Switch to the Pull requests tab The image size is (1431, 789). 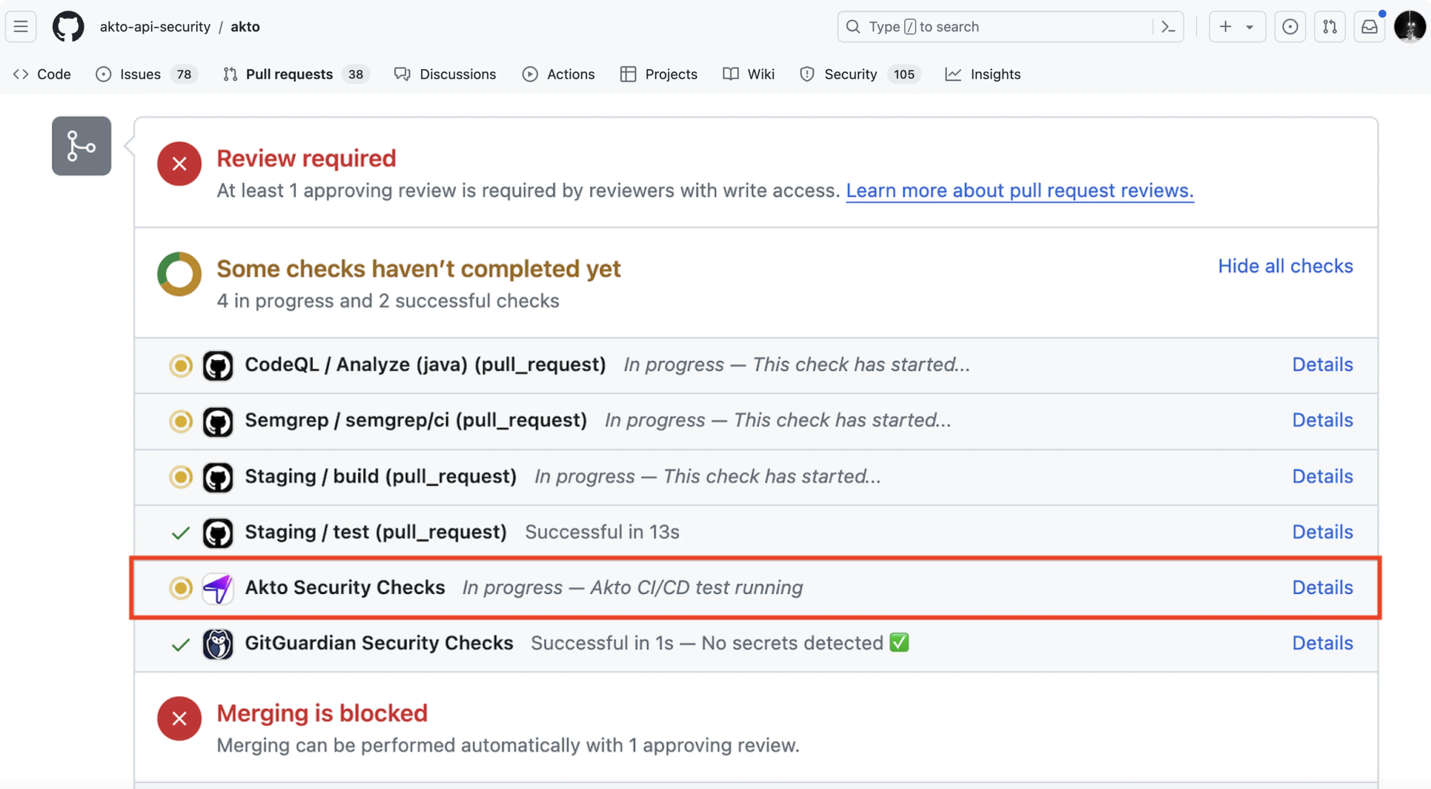pyautogui.click(x=296, y=74)
